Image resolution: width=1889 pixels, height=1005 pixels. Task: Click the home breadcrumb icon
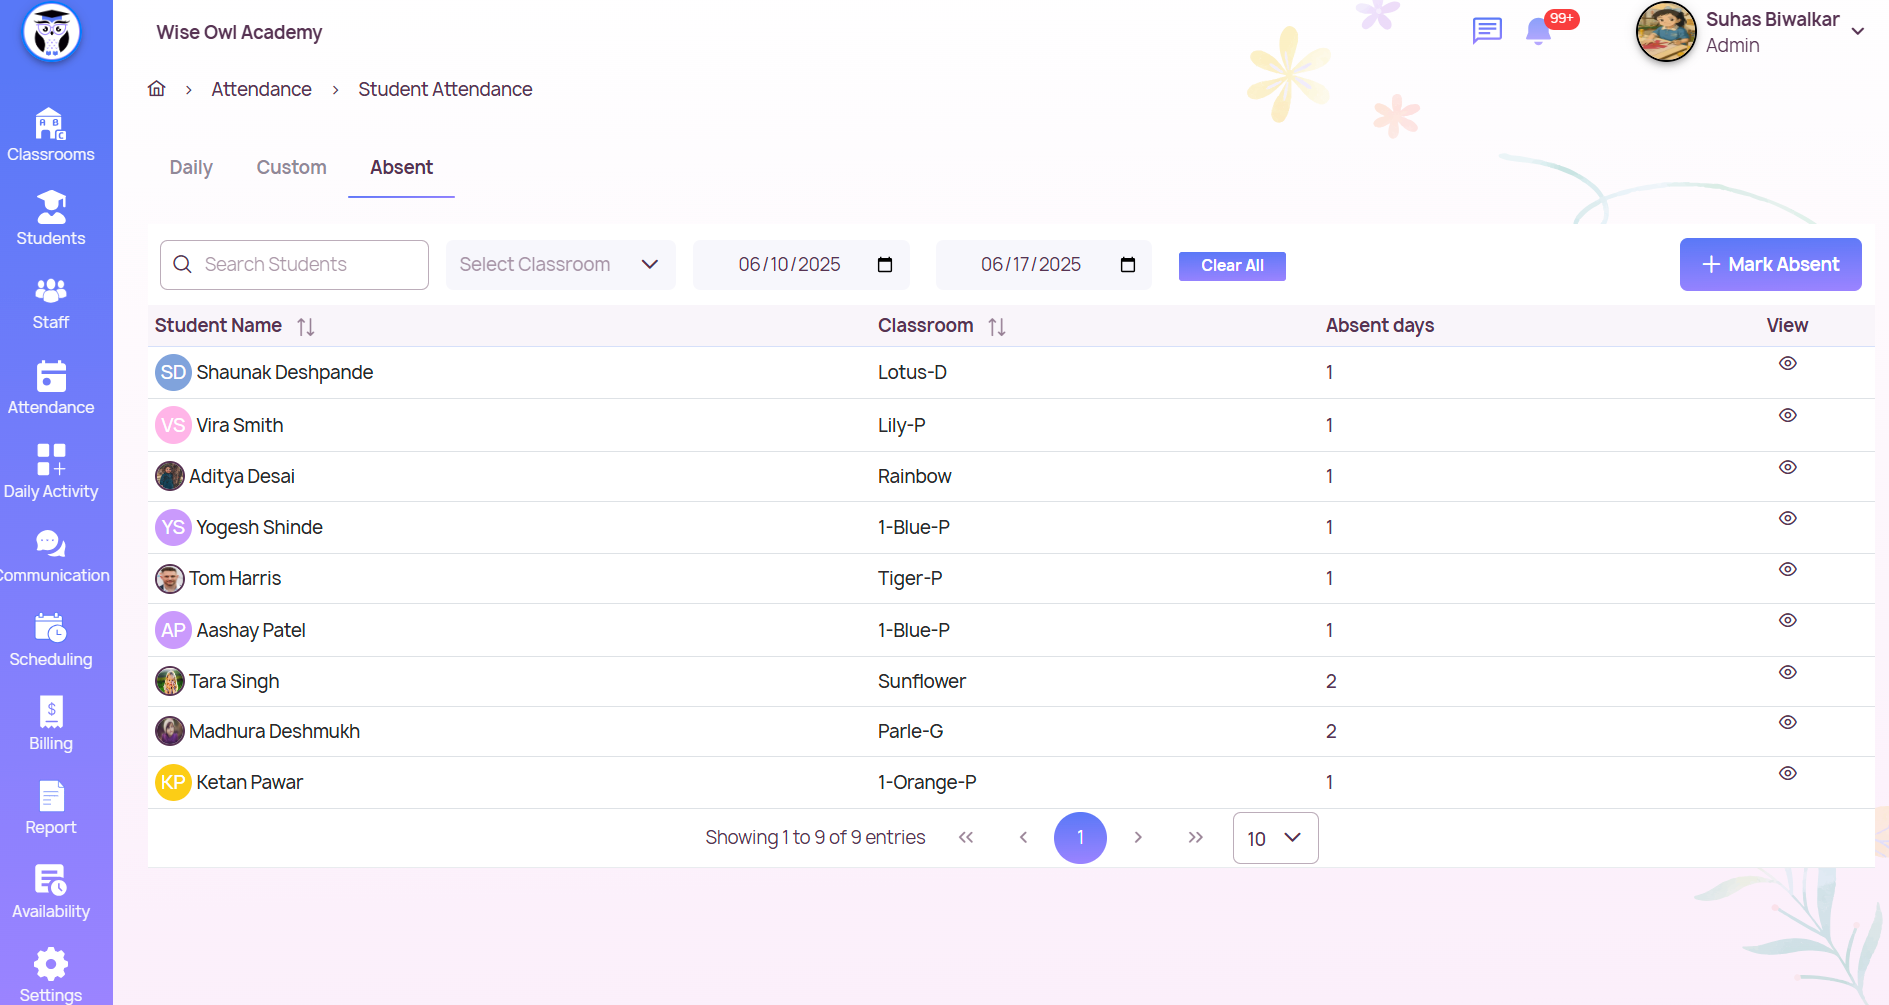click(x=157, y=89)
